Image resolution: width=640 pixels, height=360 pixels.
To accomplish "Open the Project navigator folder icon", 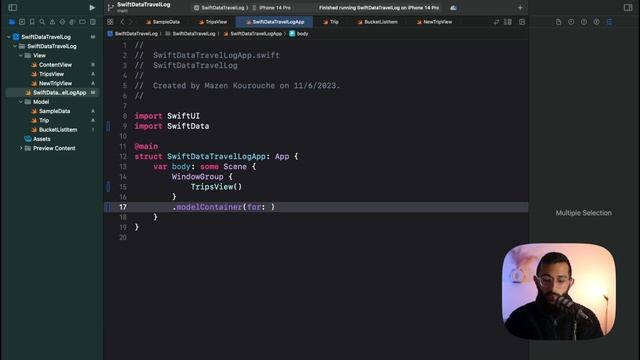I will [x=12, y=22].
